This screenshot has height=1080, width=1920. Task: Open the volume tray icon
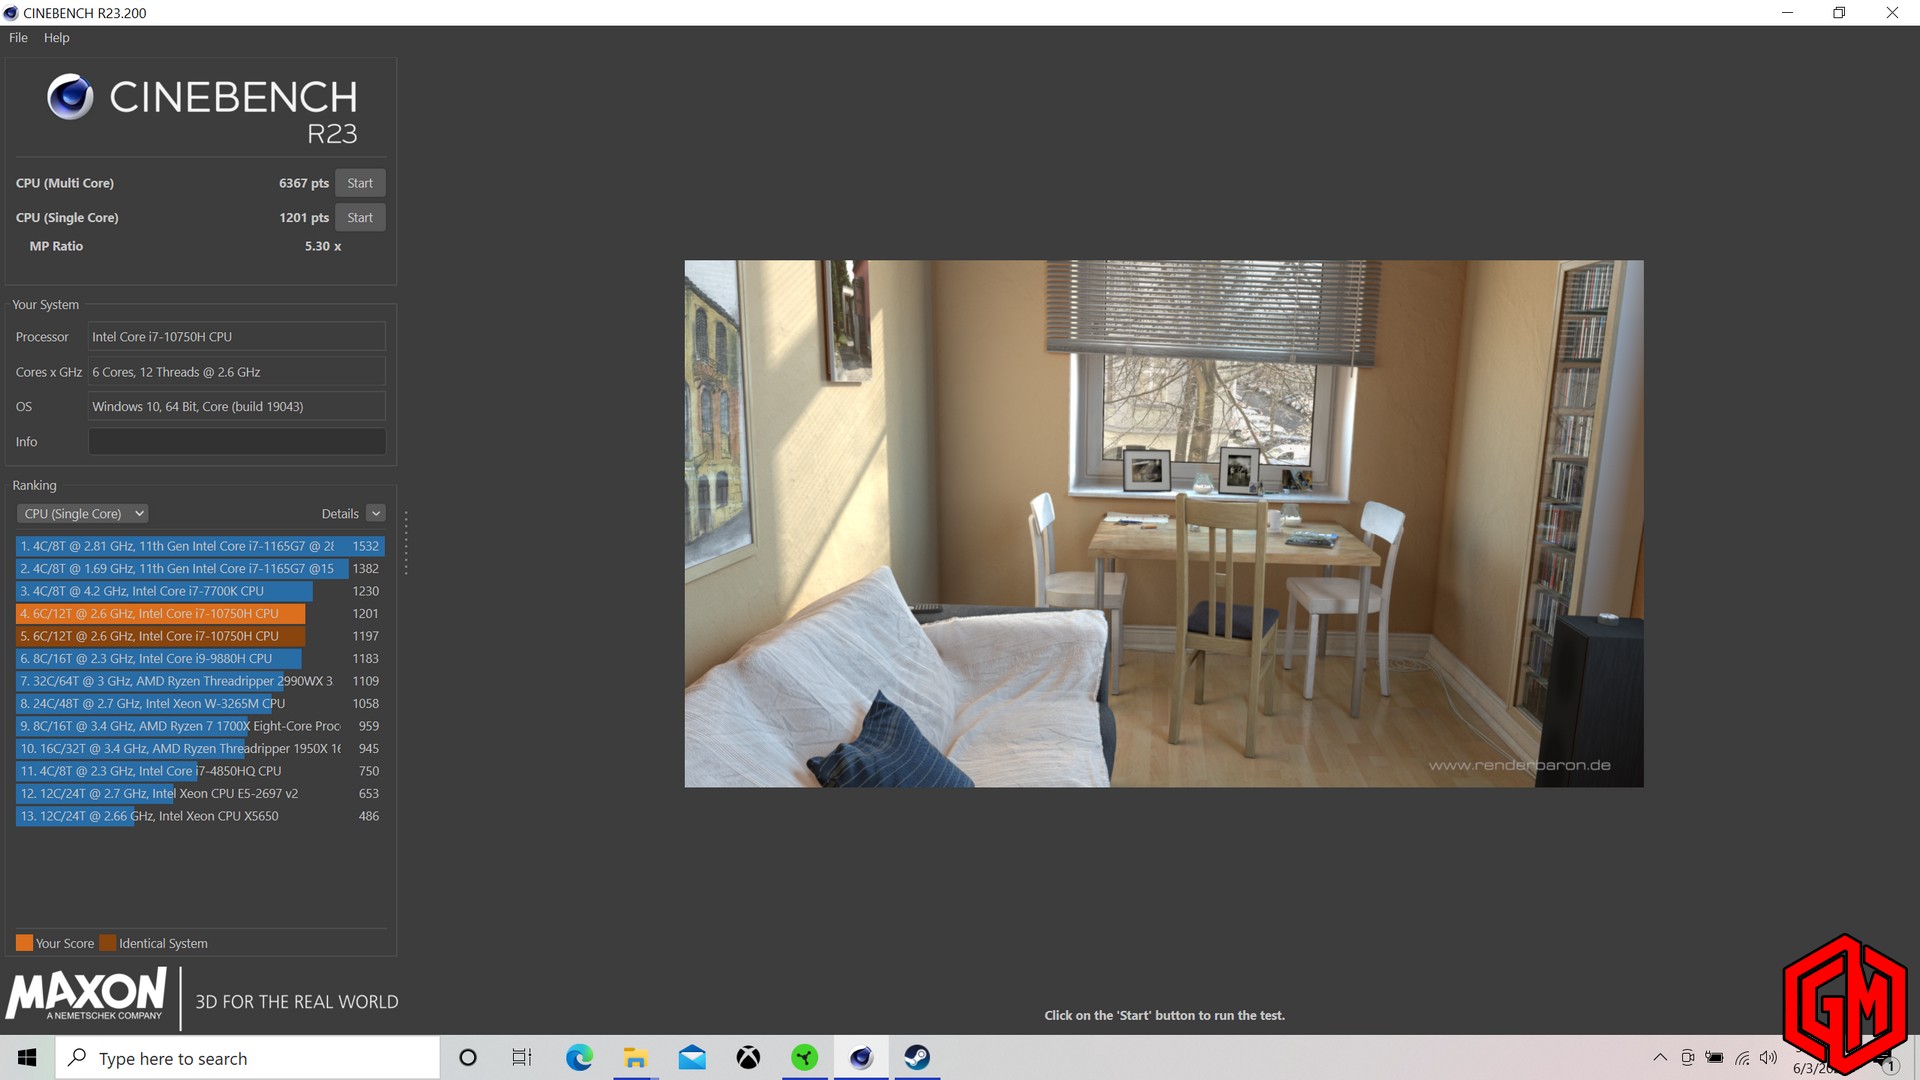click(x=1768, y=1058)
